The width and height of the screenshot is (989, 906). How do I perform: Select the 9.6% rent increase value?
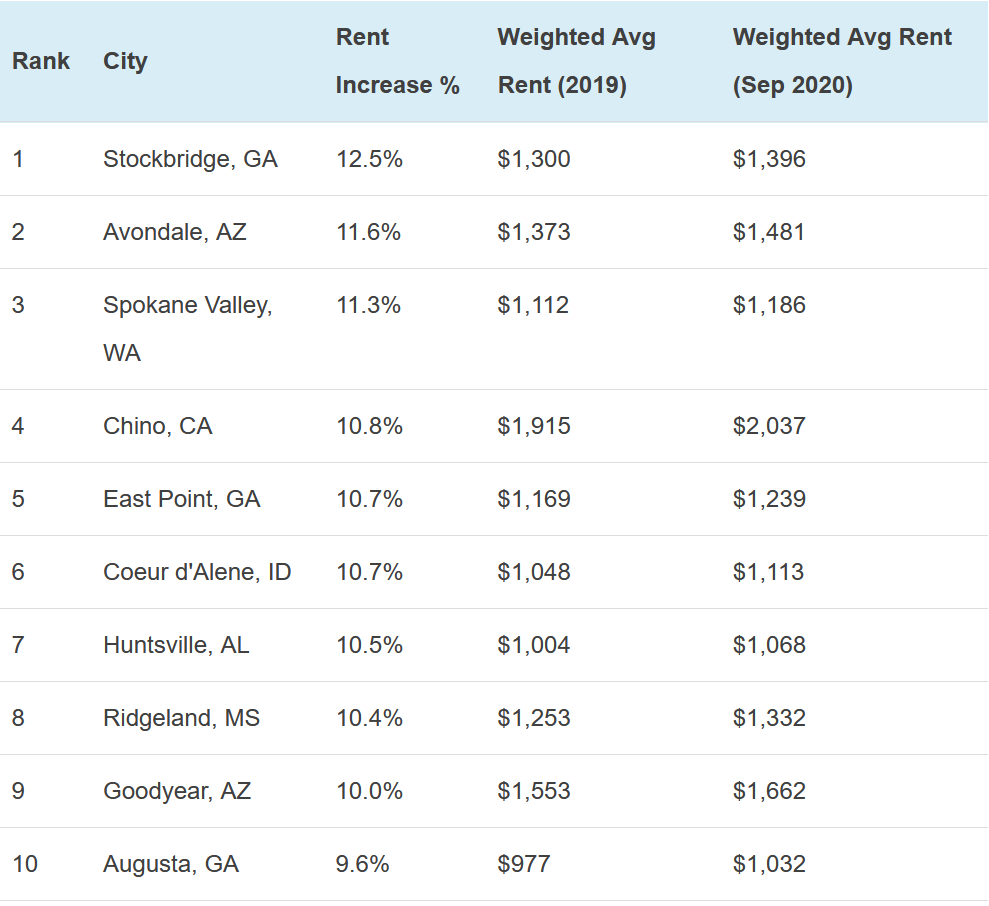363,864
